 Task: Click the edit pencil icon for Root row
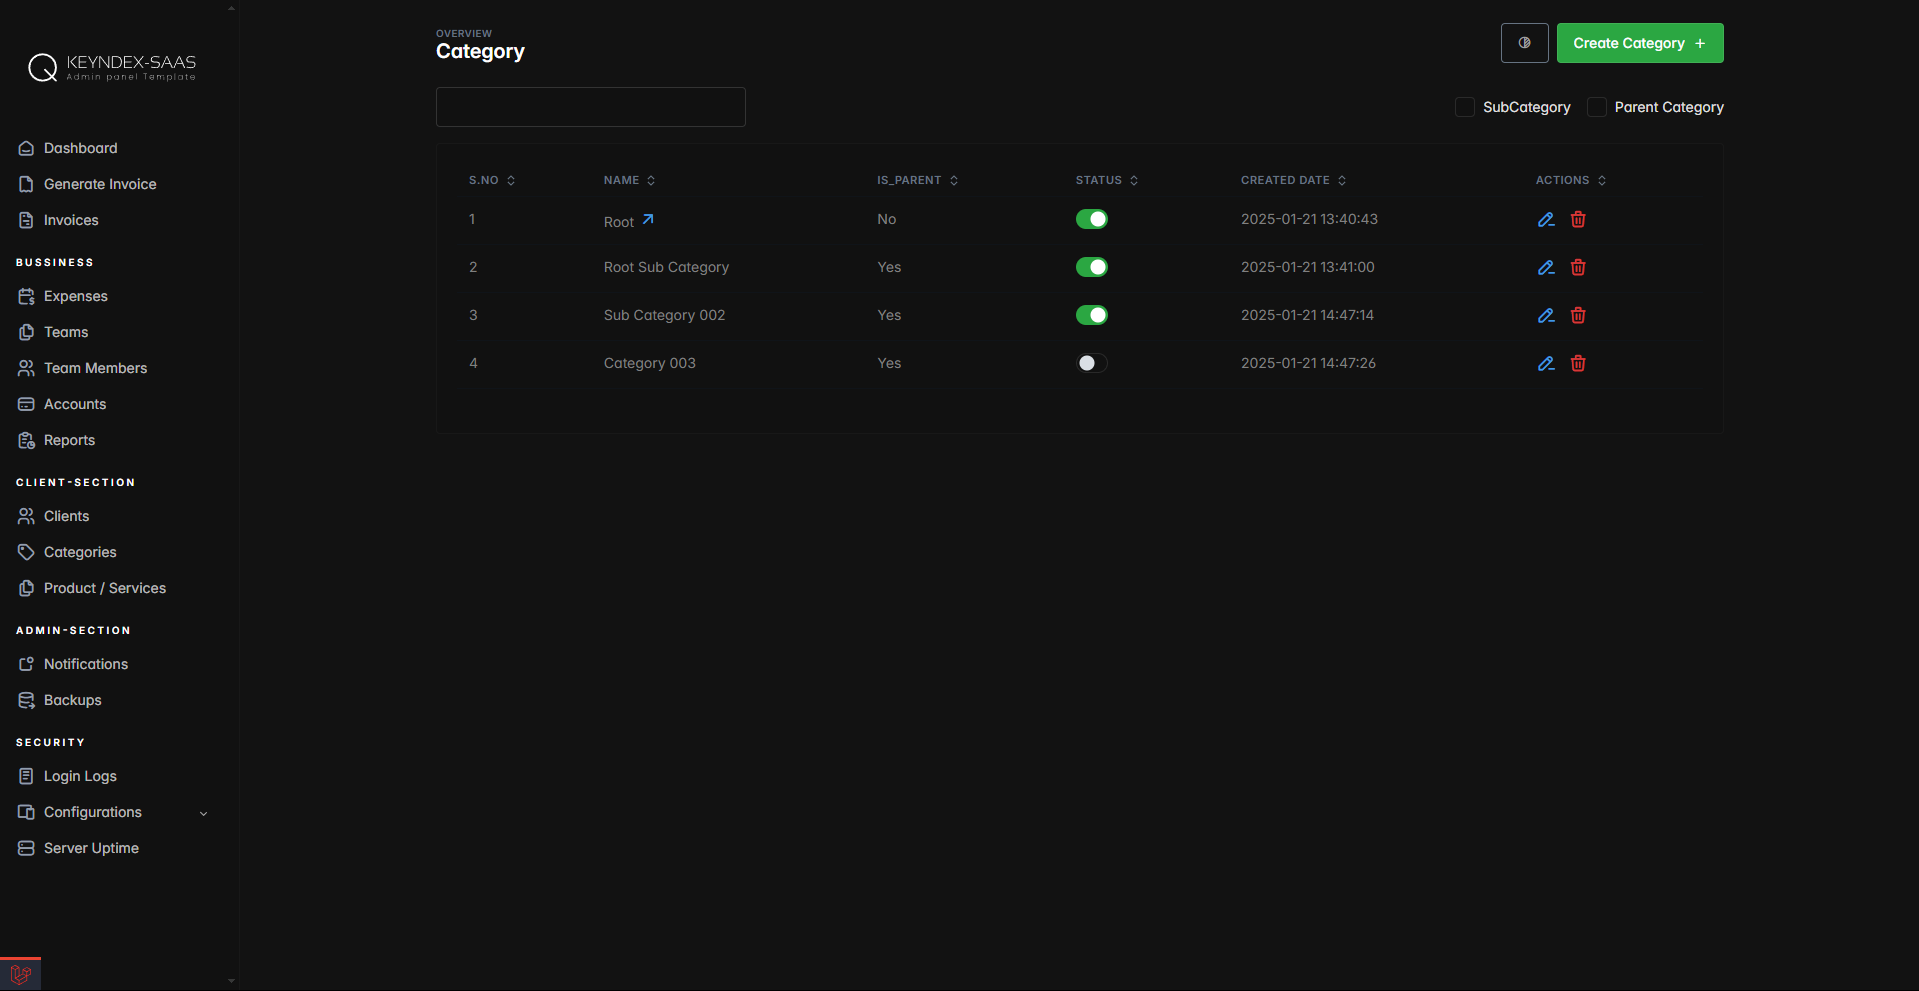[1545, 220]
